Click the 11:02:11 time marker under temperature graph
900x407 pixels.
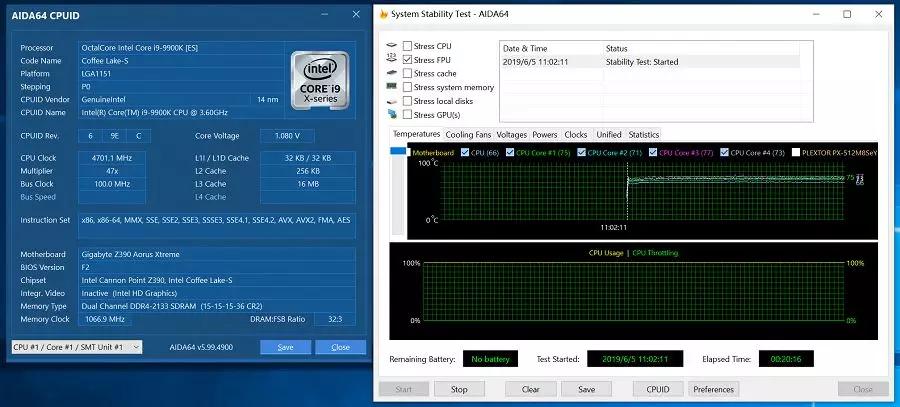(614, 227)
